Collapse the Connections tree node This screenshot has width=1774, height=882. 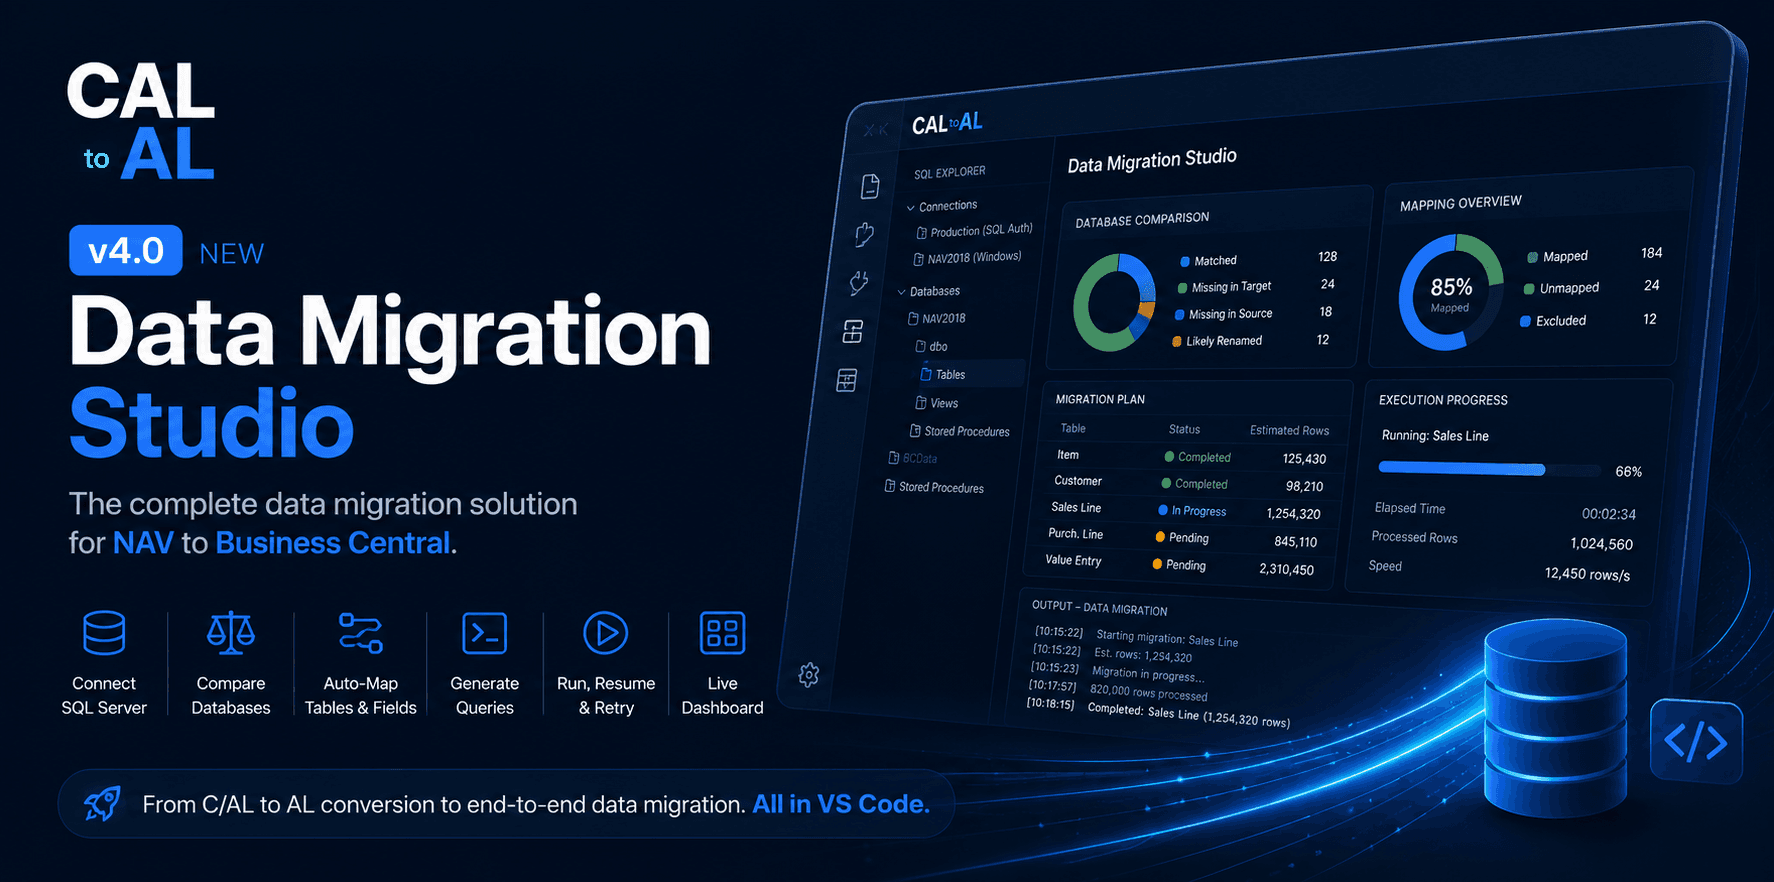coord(911,208)
